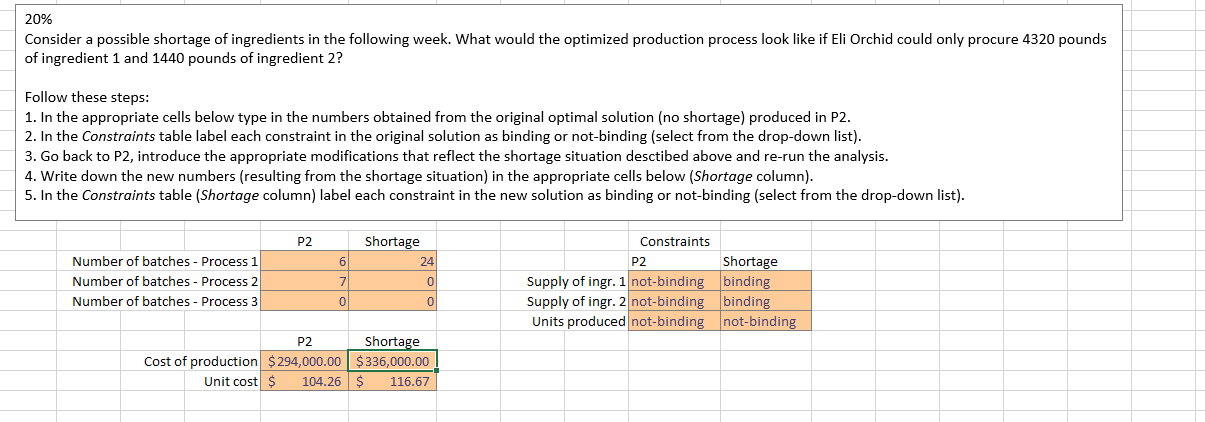Viewport: 1205px width, 422px height.
Task: Select Shortage batches cell for Process 2
Action: tap(392, 282)
